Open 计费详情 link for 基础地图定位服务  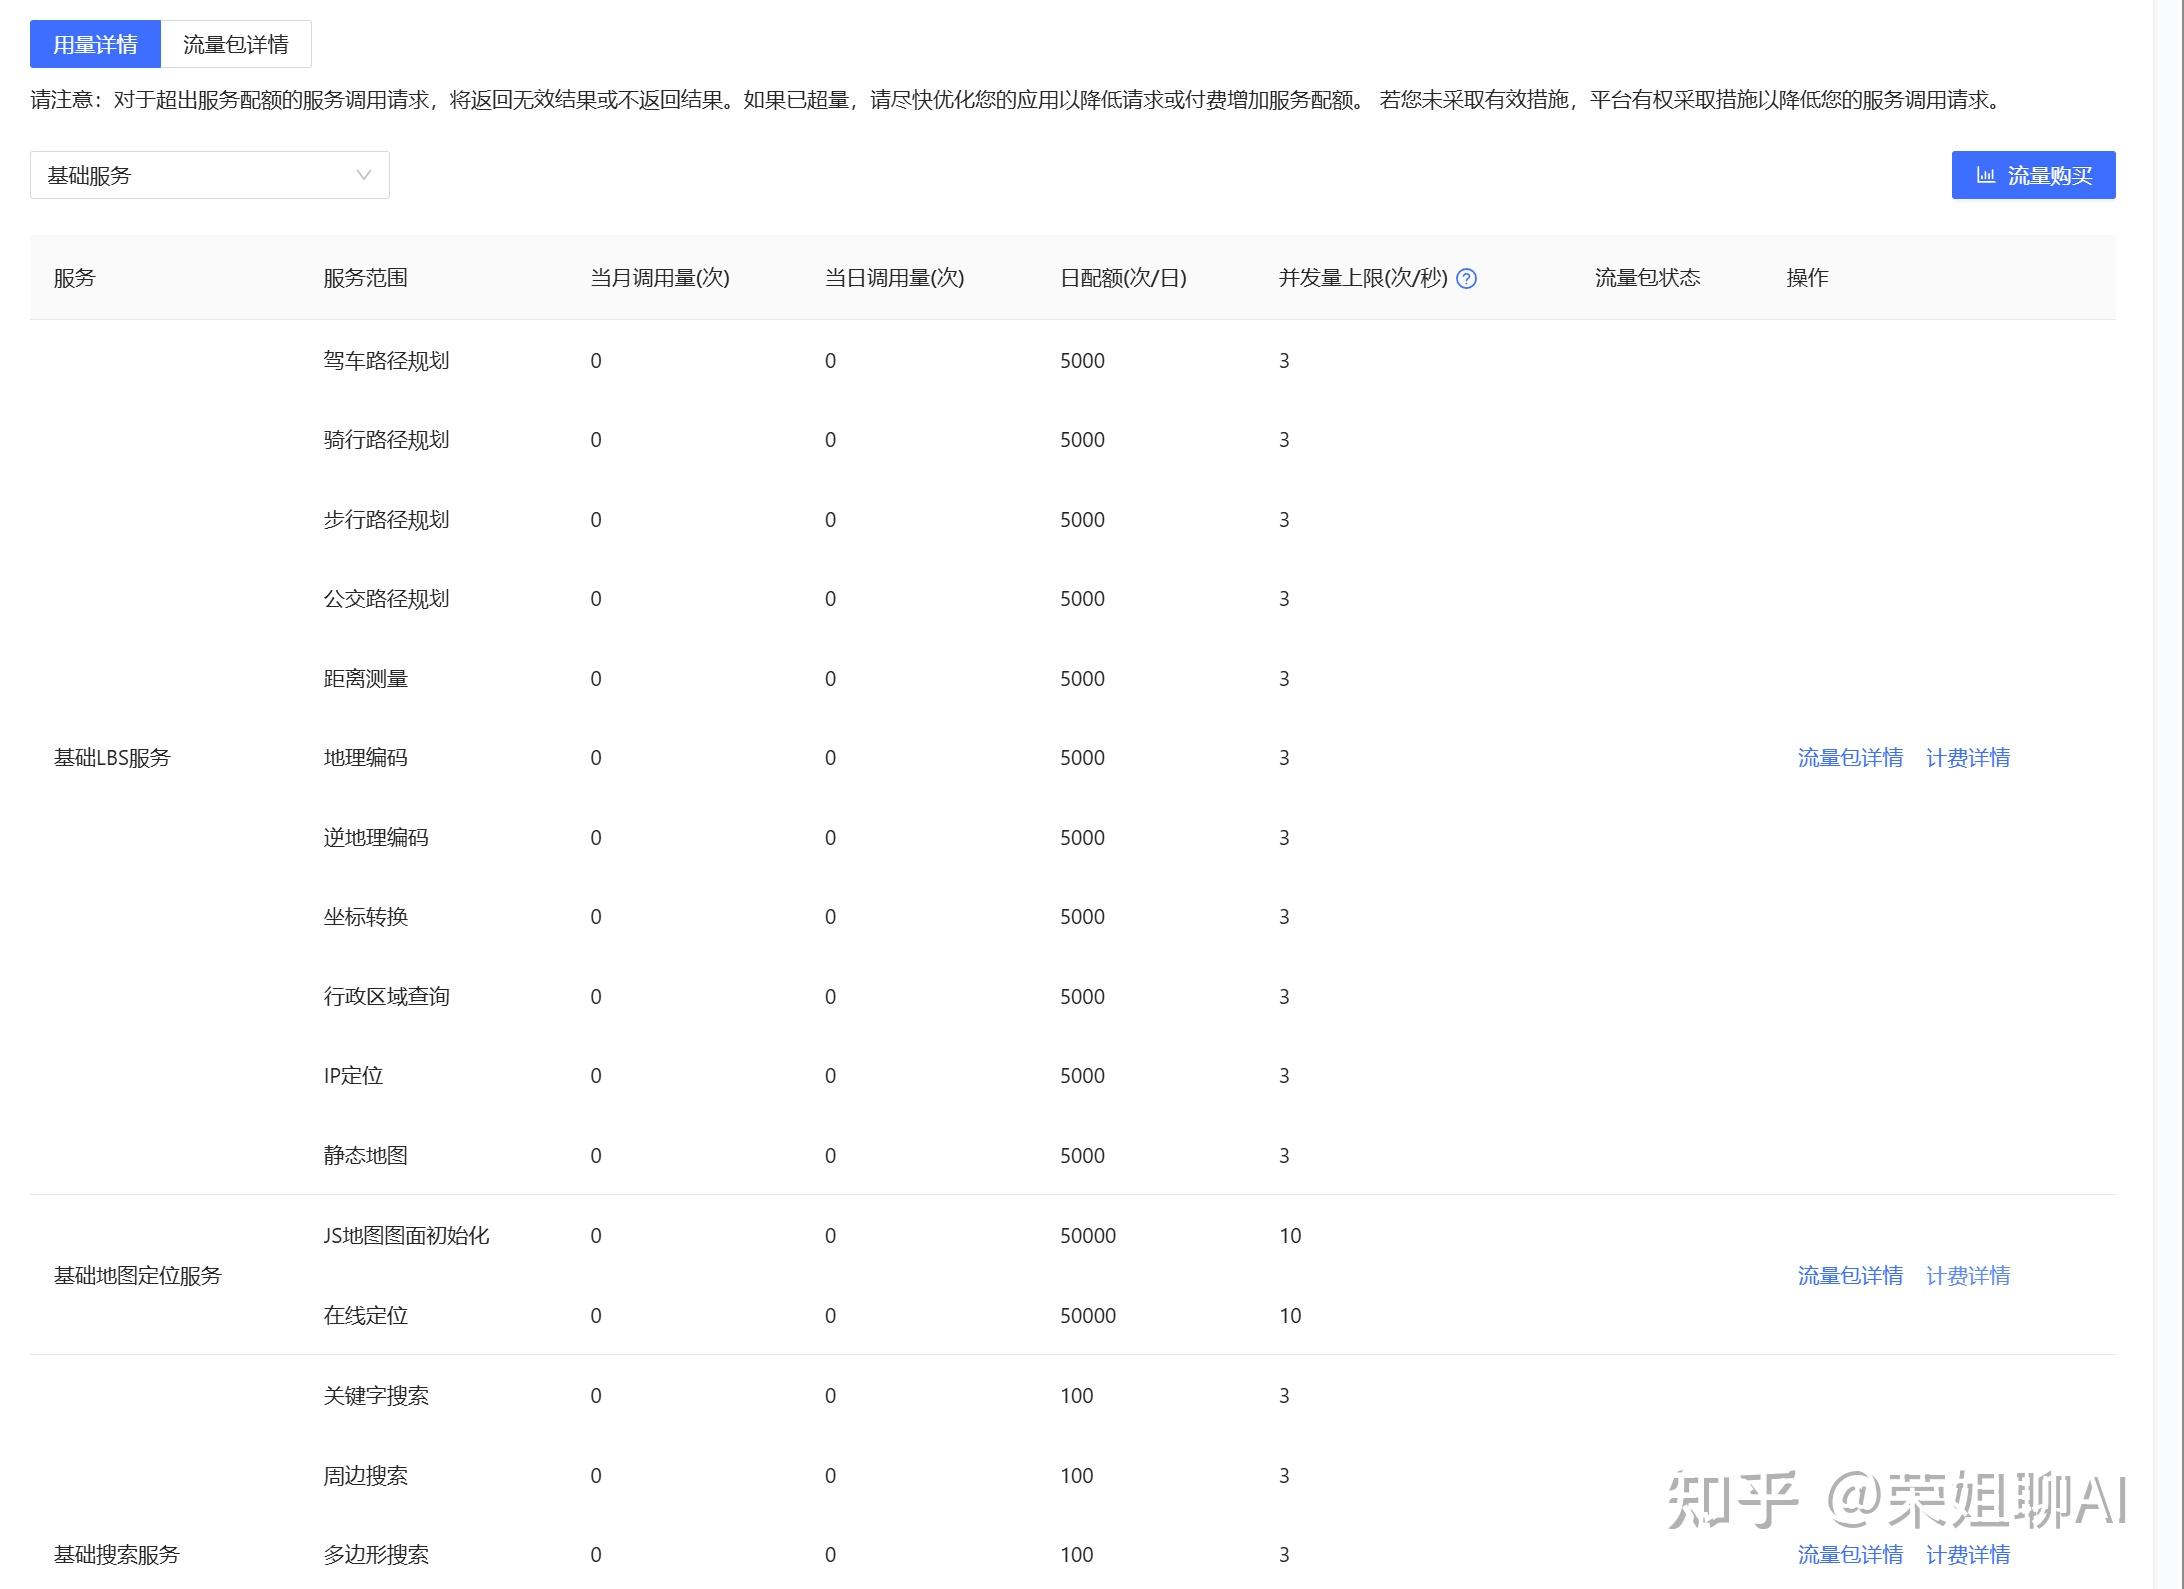(x=1967, y=1276)
